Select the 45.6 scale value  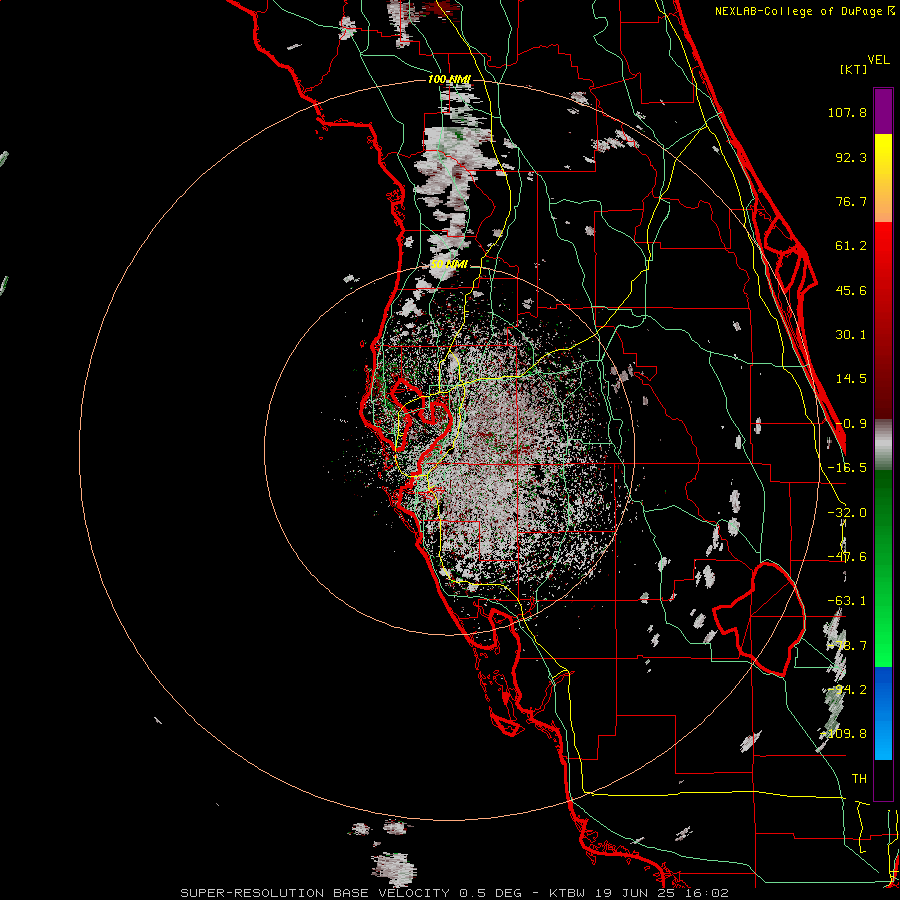coord(851,290)
